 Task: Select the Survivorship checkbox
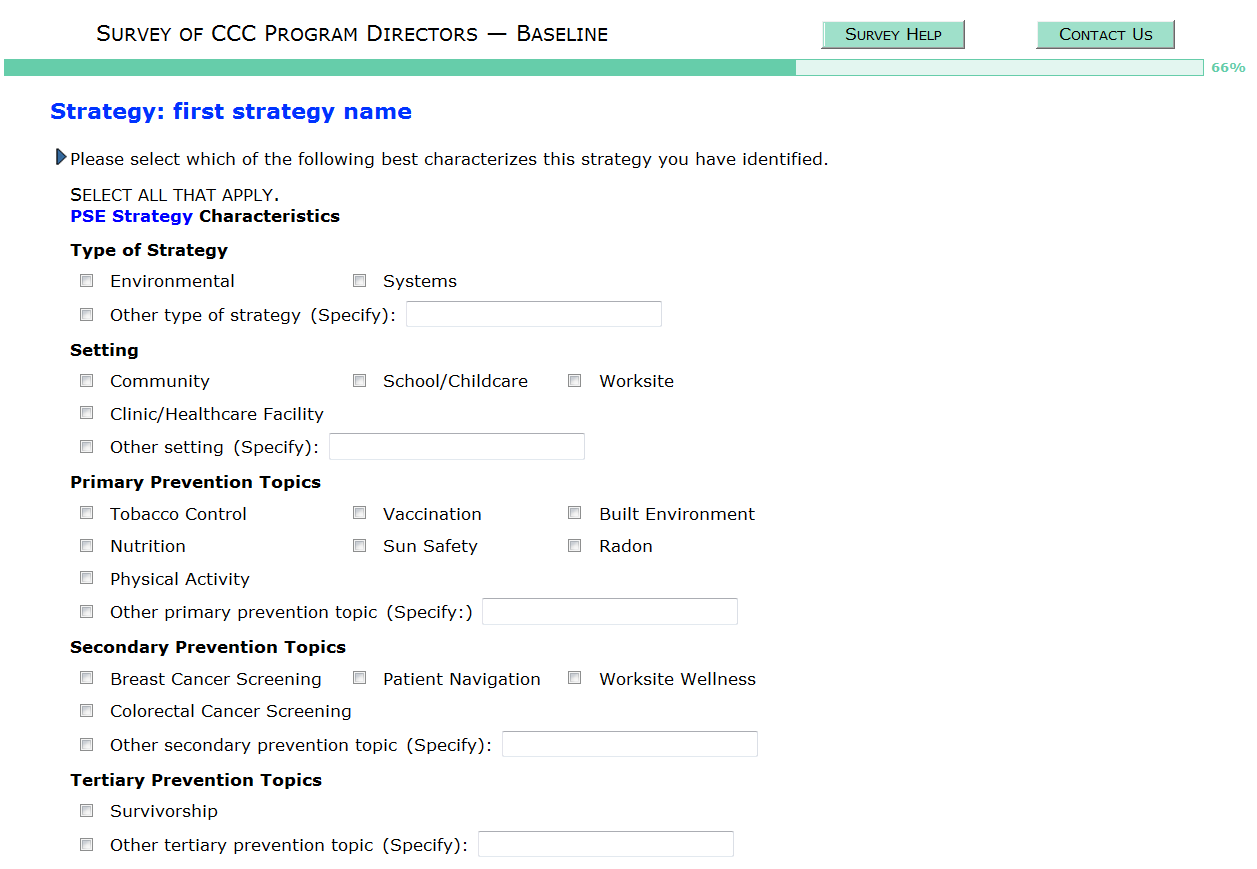(87, 811)
